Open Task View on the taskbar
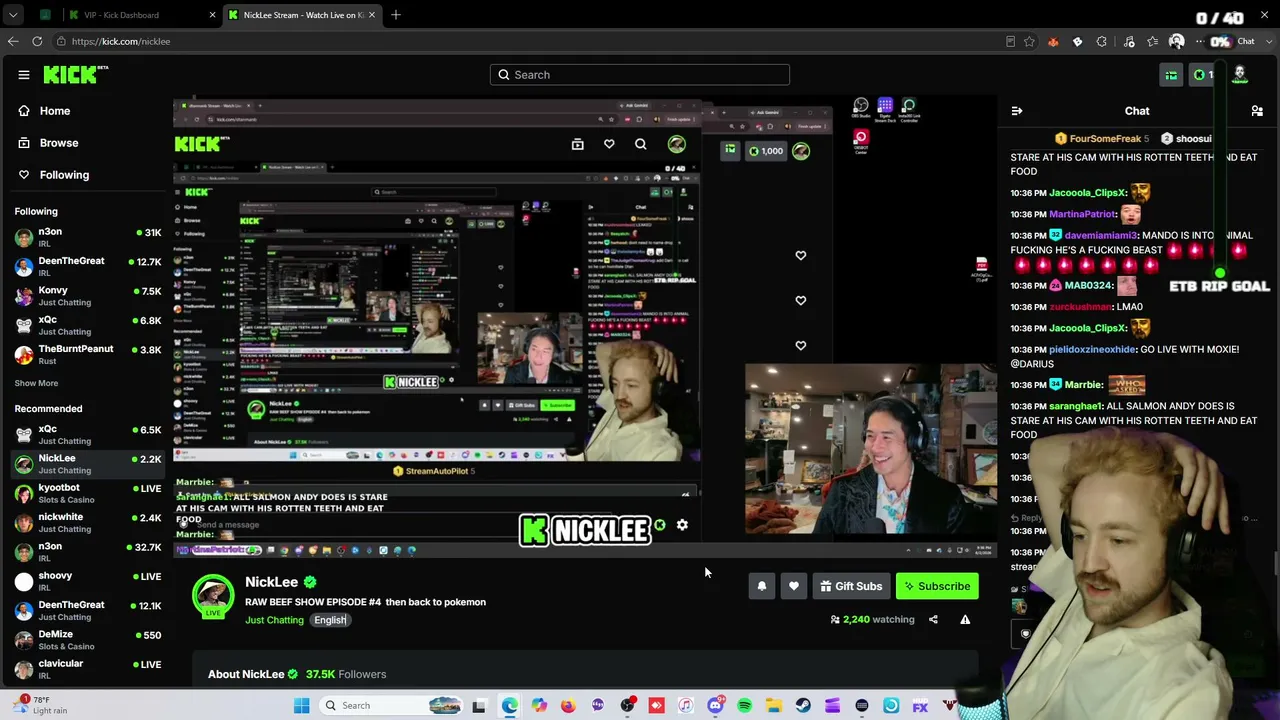This screenshot has height=720, width=1280. point(479,706)
